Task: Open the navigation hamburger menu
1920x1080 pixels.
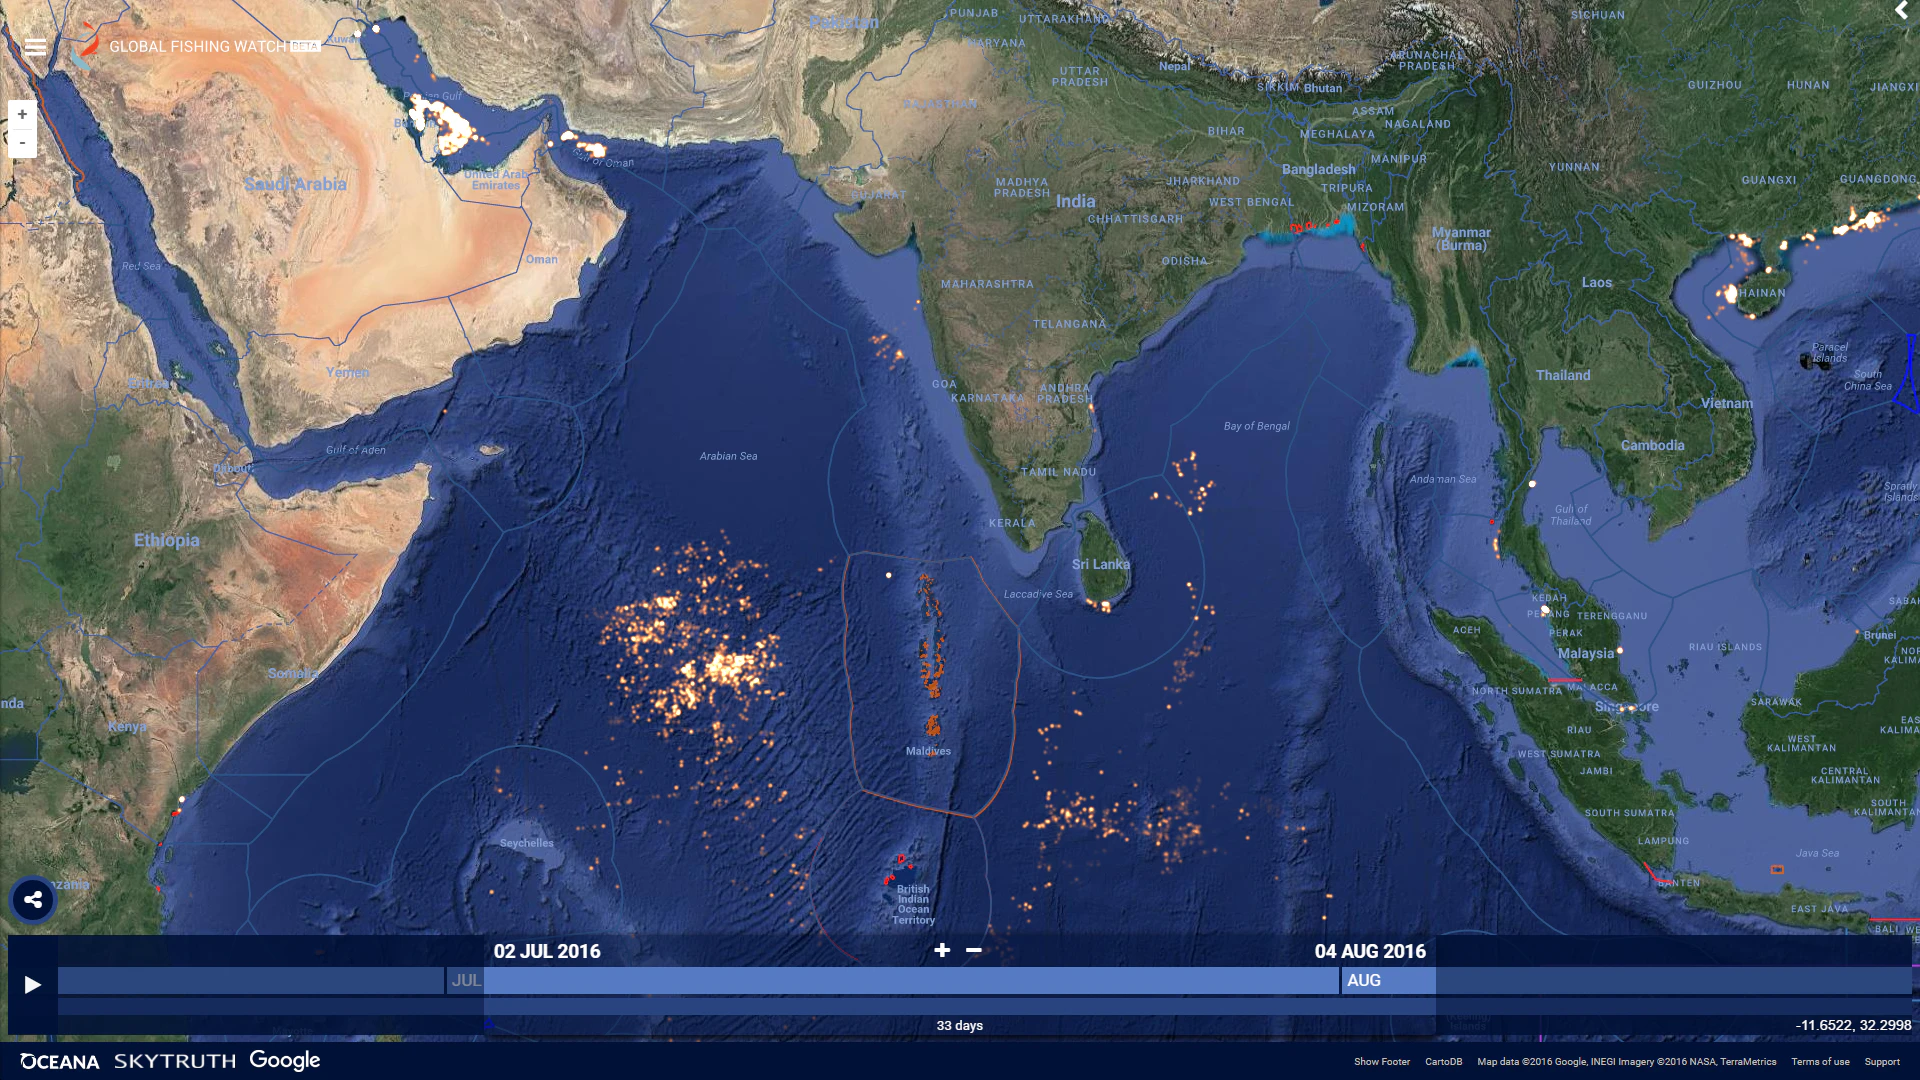Action: [x=35, y=46]
